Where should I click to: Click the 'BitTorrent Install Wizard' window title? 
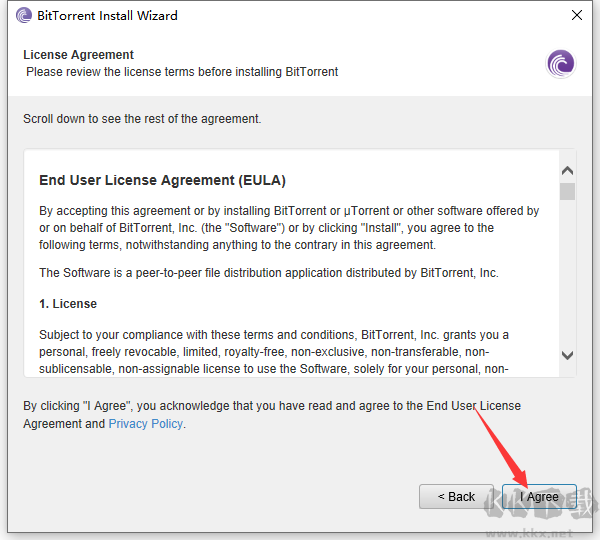coord(107,16)
